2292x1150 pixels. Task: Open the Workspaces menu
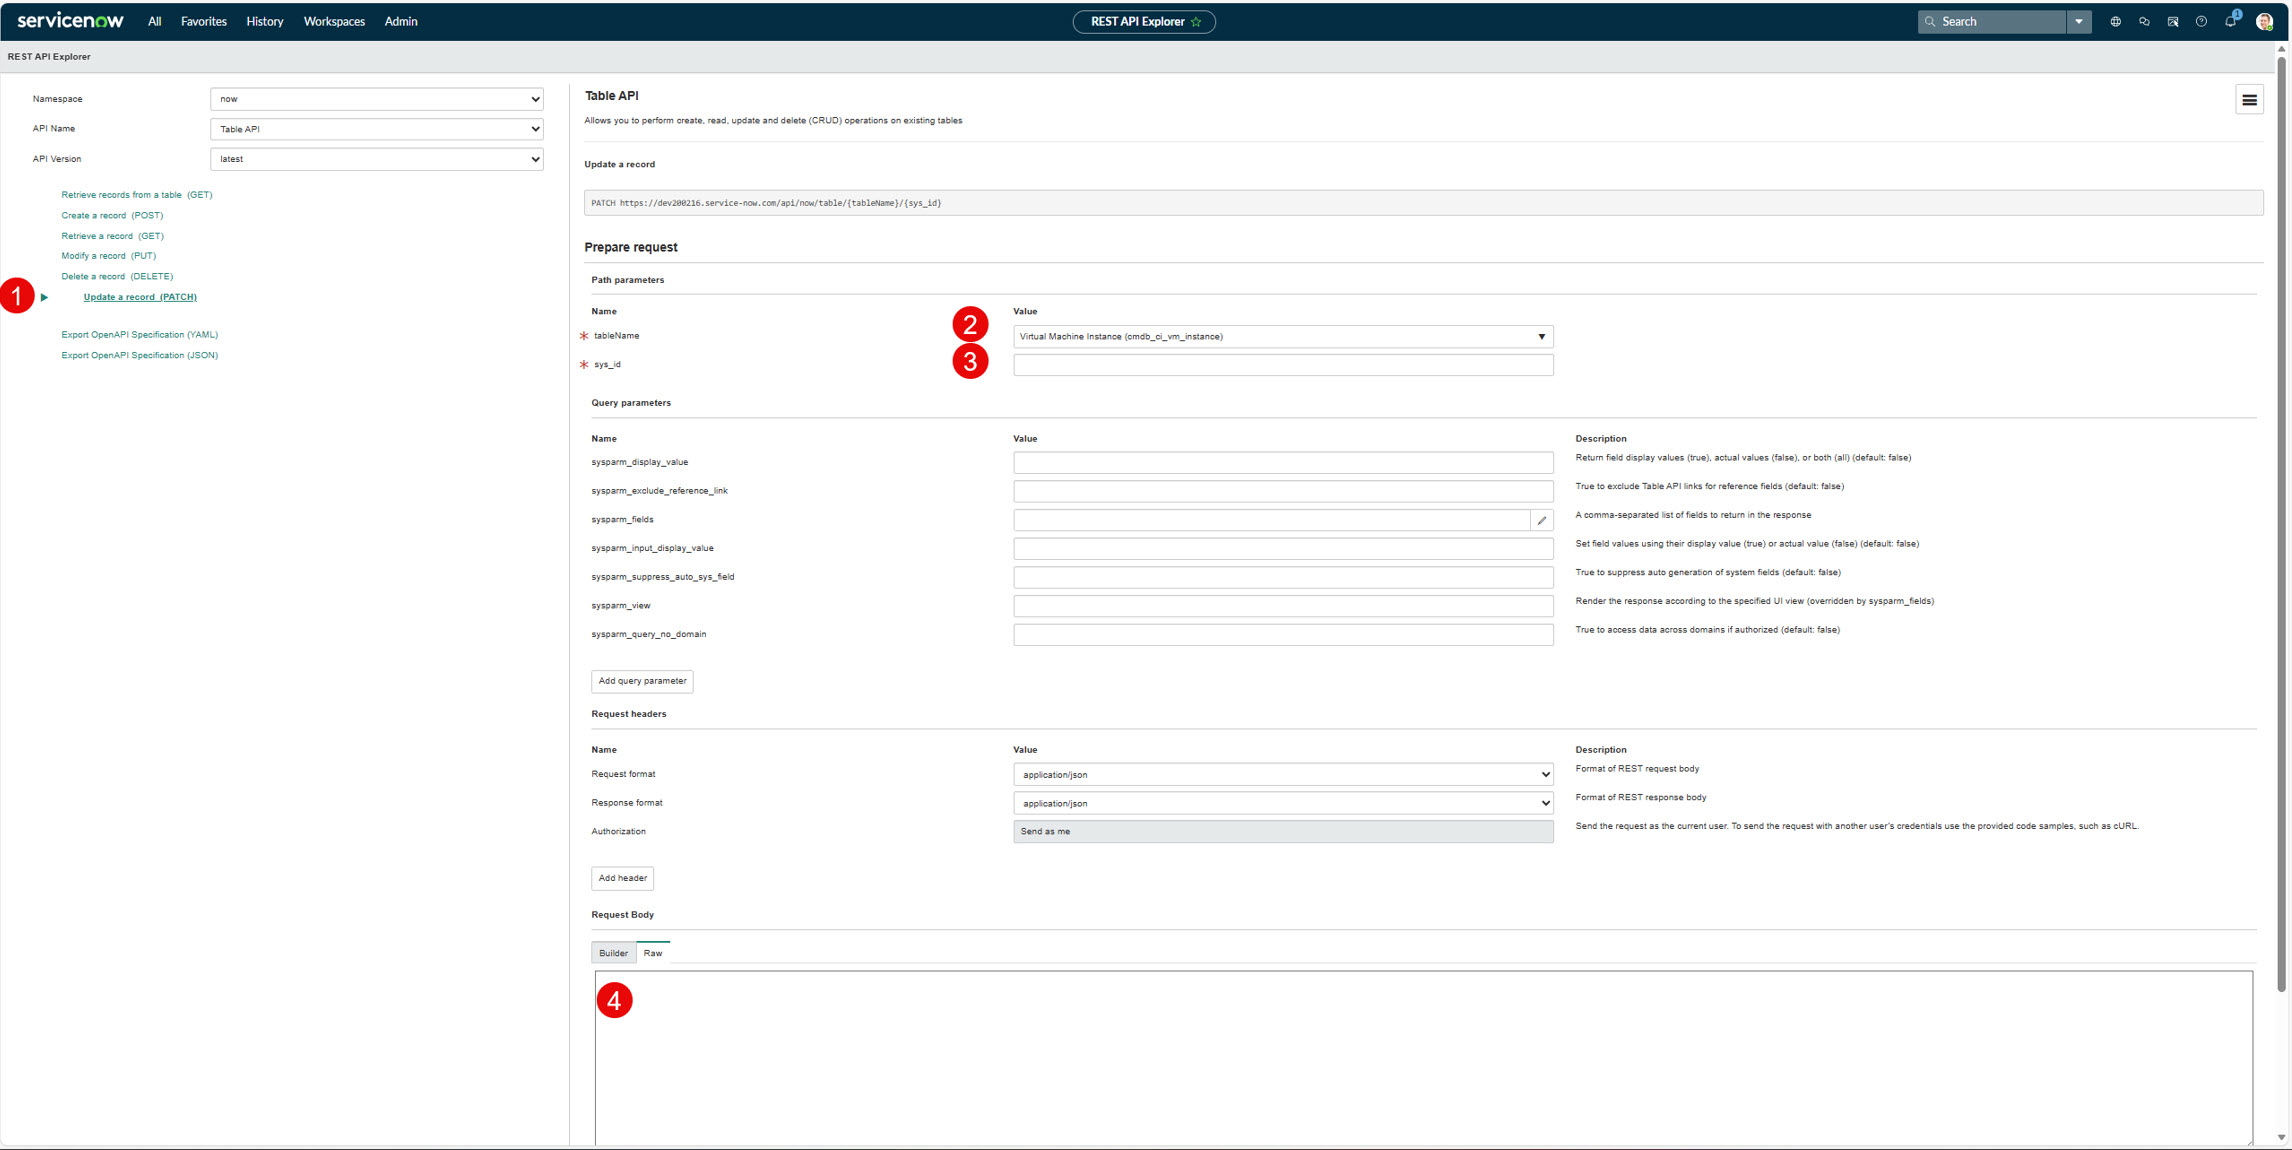coord(334,22)
